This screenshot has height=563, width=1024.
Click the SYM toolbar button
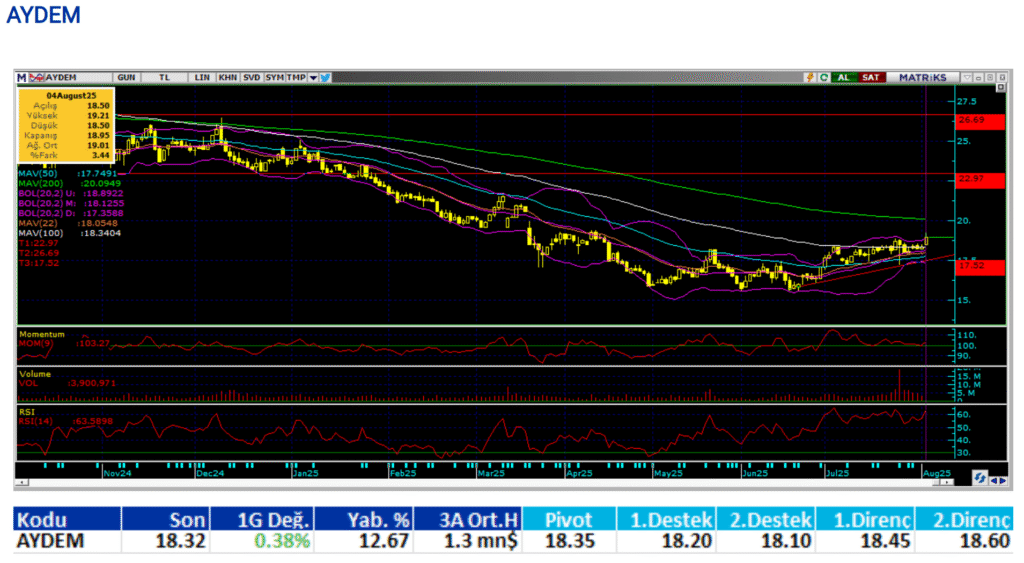(x=274, y=78)
